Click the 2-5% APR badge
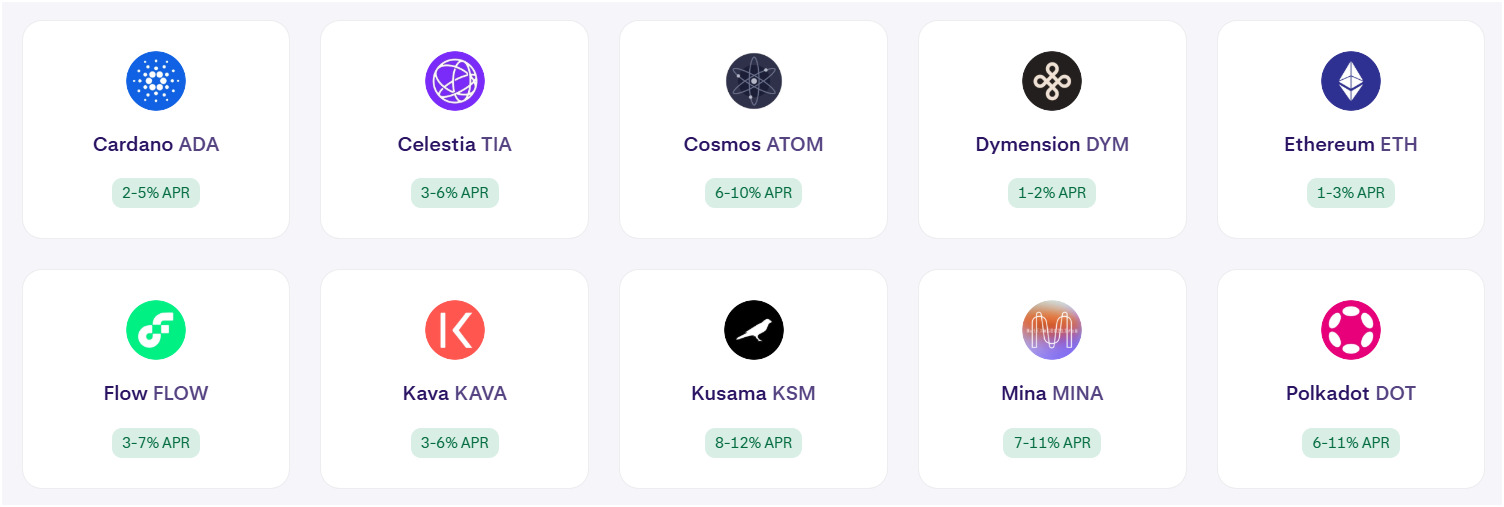 (x=156, y=193)
